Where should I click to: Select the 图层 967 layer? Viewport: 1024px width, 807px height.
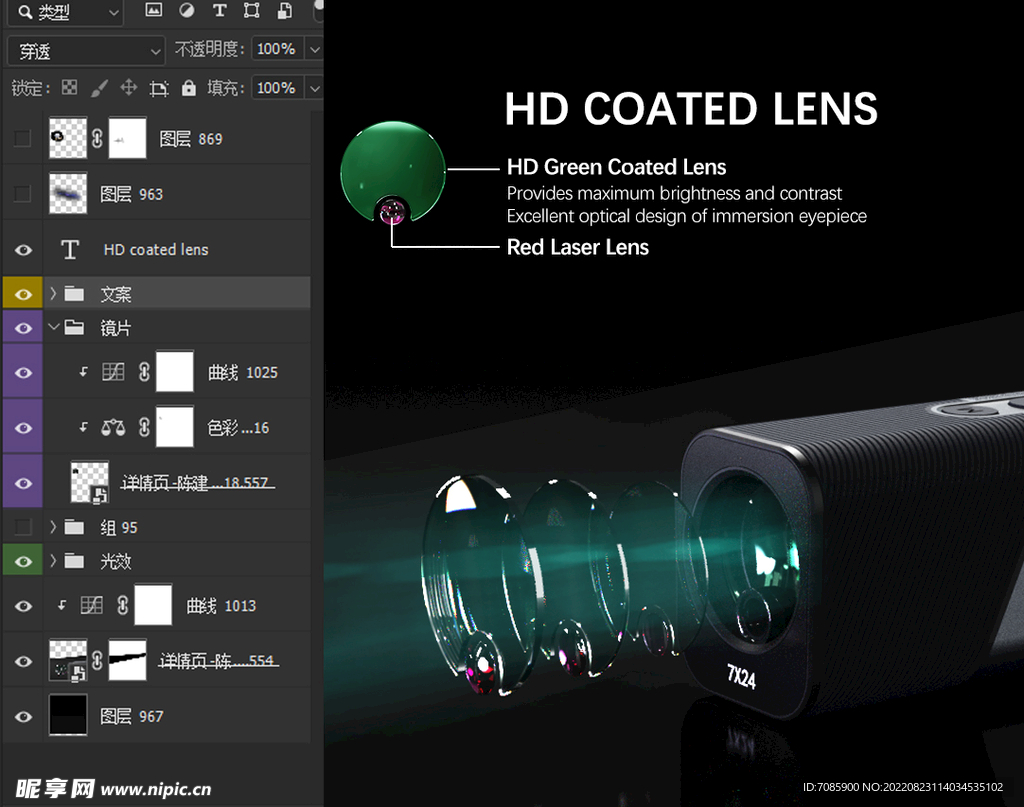[x=132, y=716]
